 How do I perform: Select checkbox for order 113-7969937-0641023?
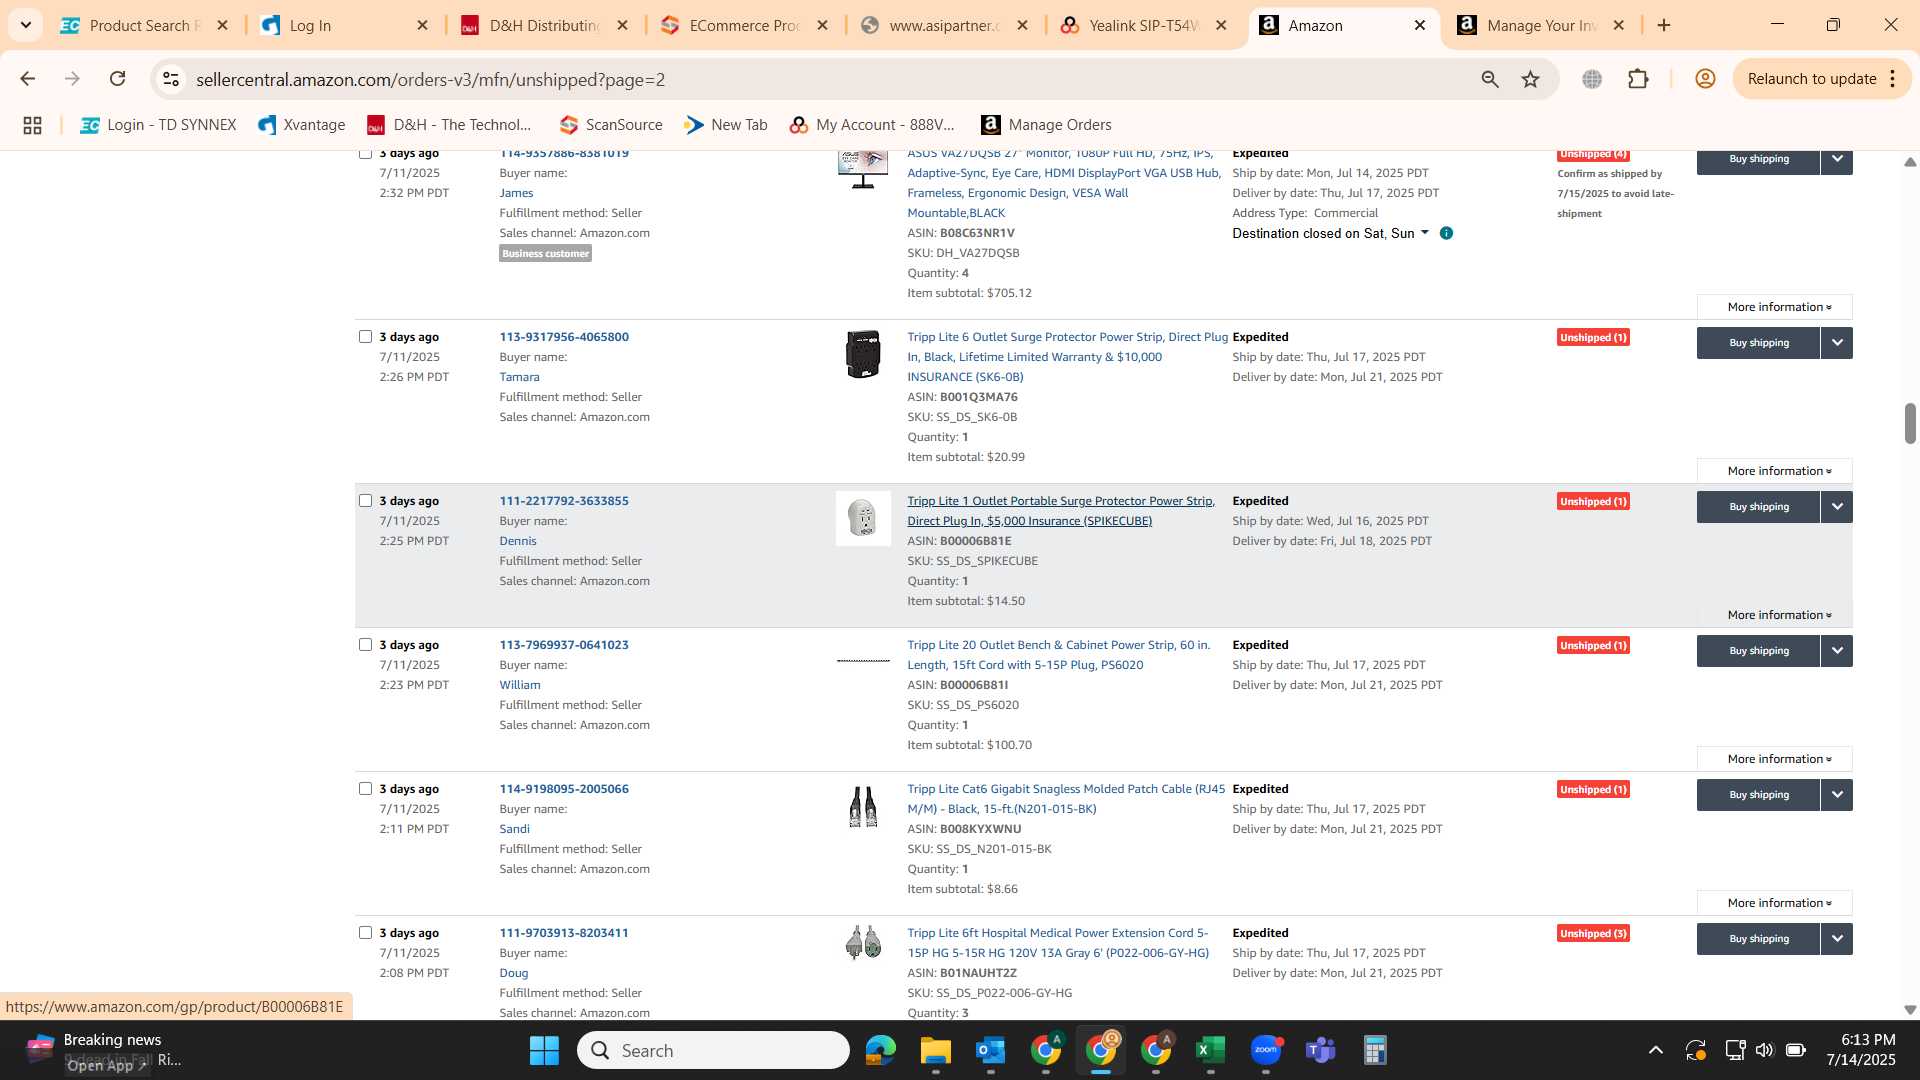click(365, 645)
